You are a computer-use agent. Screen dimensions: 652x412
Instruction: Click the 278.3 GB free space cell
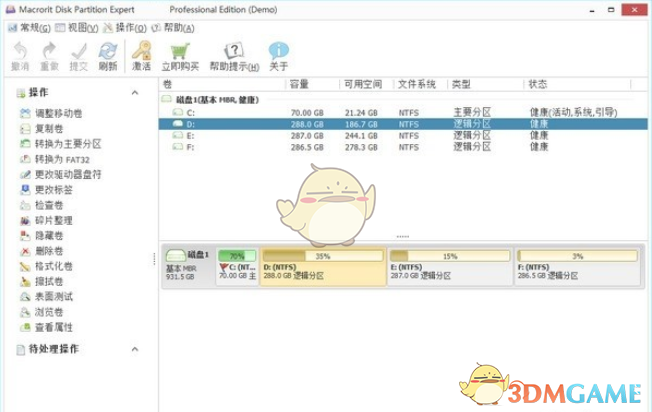pos(361,147)
